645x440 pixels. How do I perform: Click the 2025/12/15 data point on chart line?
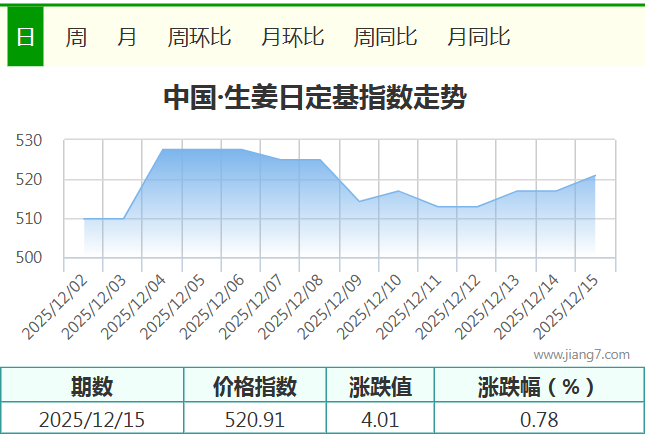click(595, 176)
